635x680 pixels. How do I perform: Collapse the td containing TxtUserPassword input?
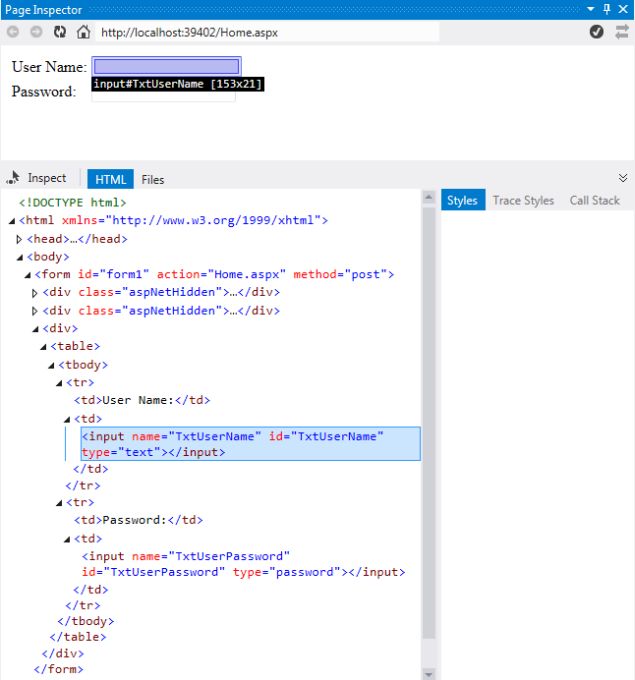coord(66,539)
